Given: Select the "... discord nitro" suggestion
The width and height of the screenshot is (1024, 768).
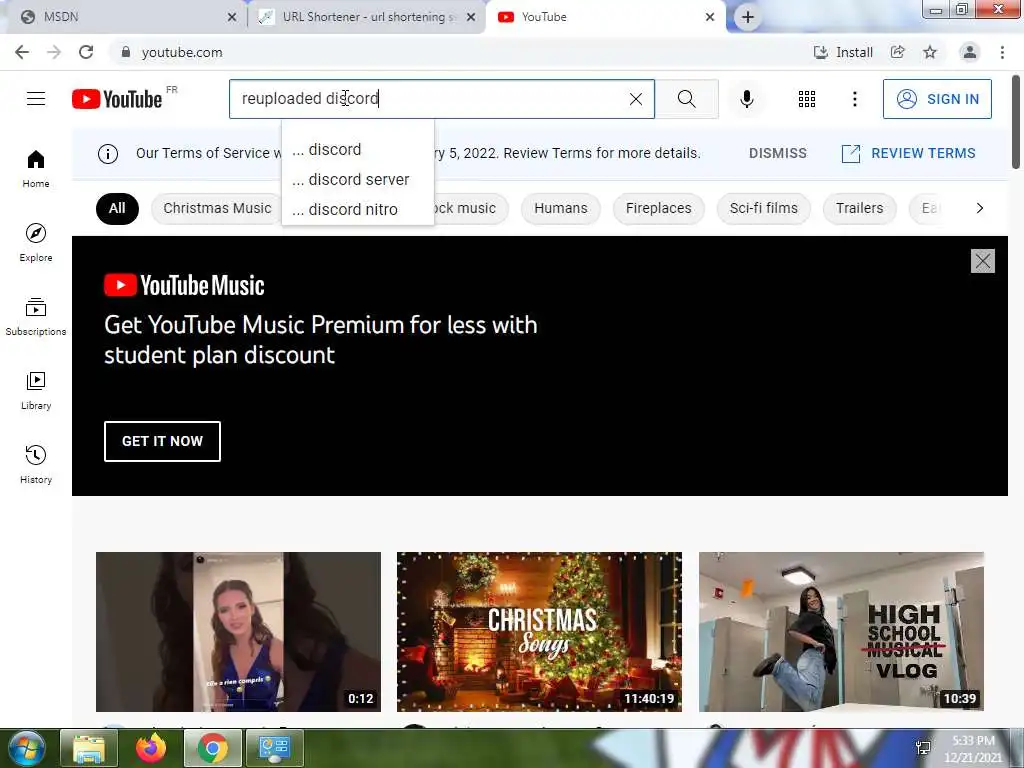Looking at the screenshot, I should pos(357,210).
